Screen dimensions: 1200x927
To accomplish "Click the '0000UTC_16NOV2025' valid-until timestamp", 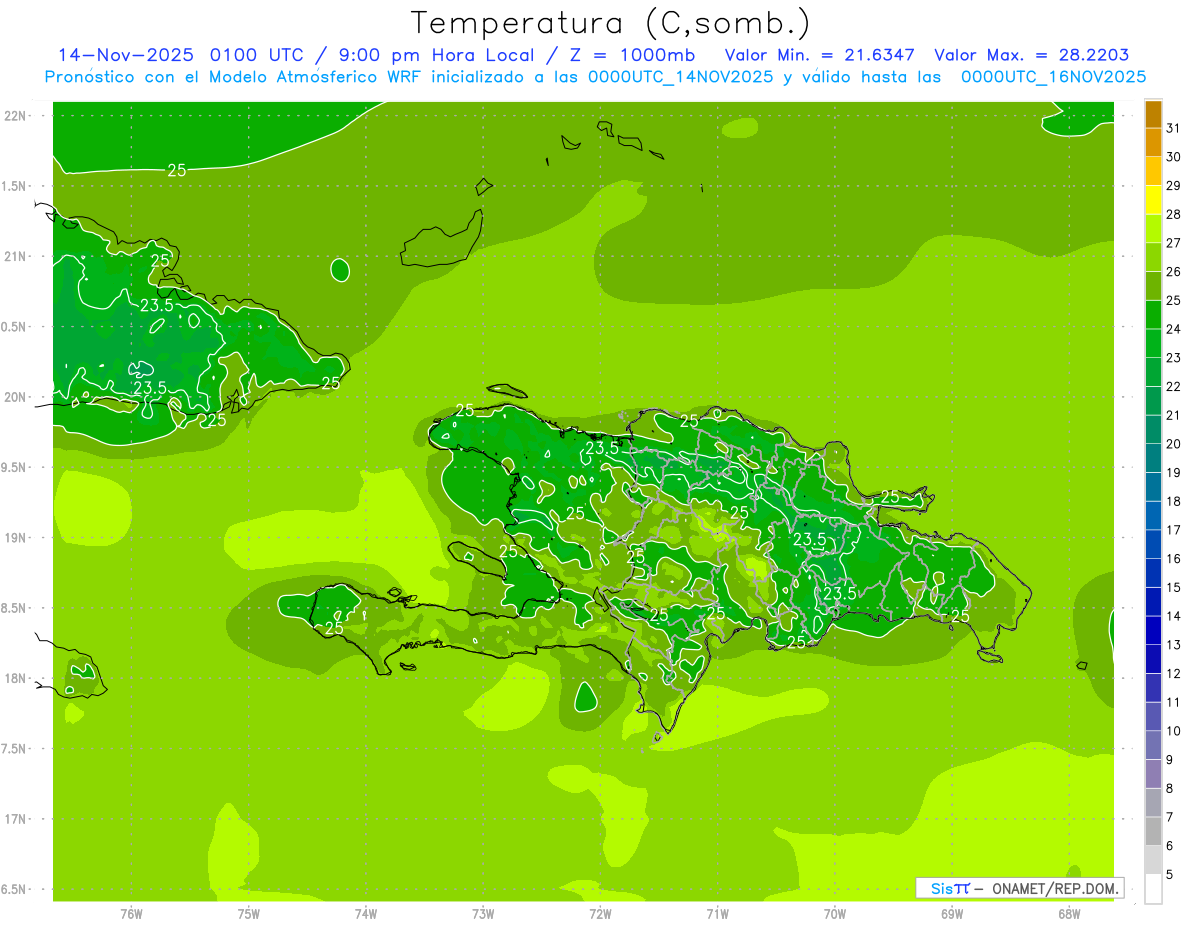I will pyautogui.click(x=1053, y=77).
